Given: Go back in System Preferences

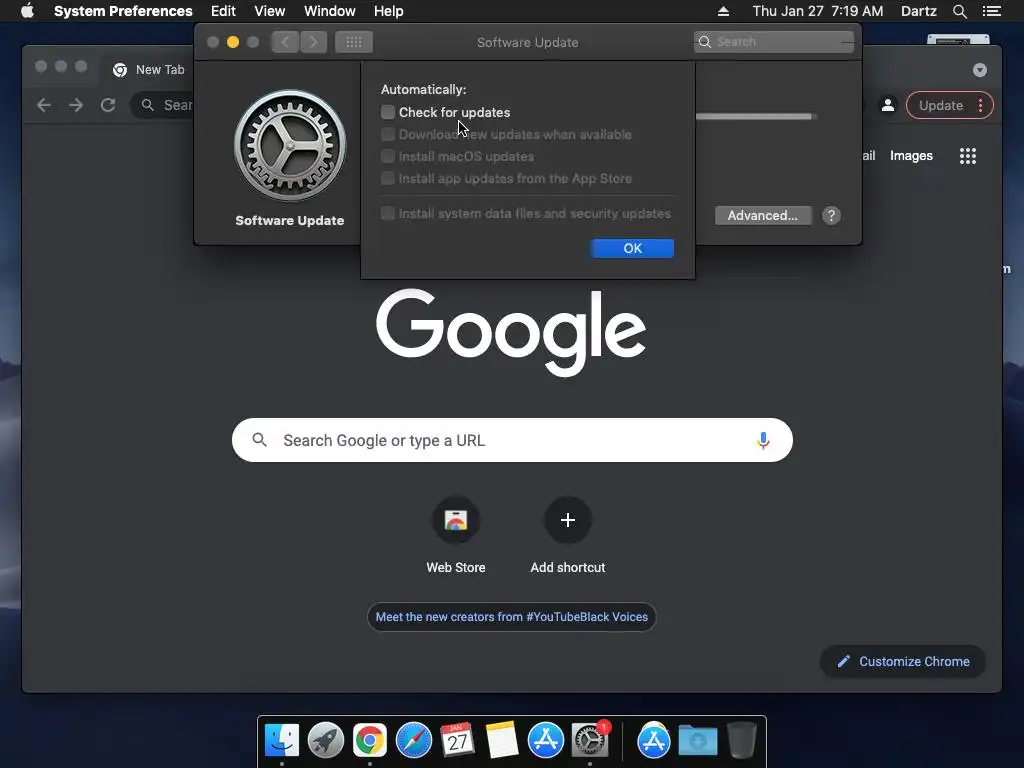Looking at the screenshot, I should [x=285, y=42].
